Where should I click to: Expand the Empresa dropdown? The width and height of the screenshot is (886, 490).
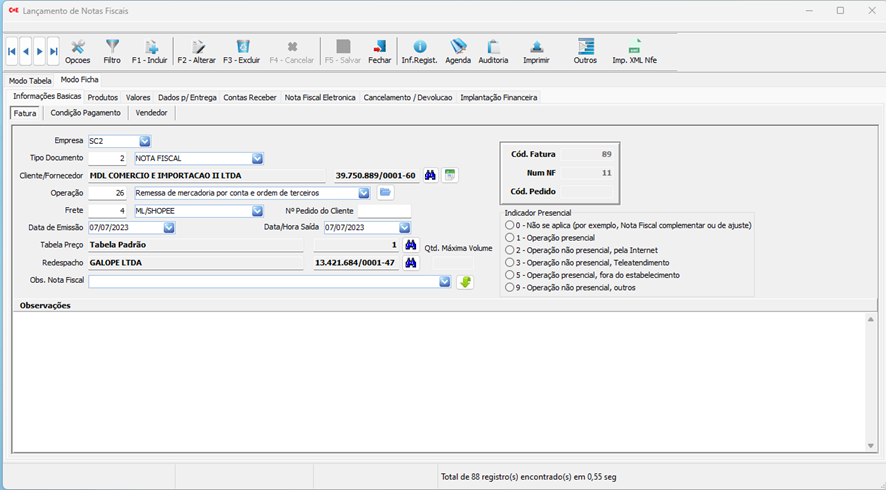tap(145, 141)
